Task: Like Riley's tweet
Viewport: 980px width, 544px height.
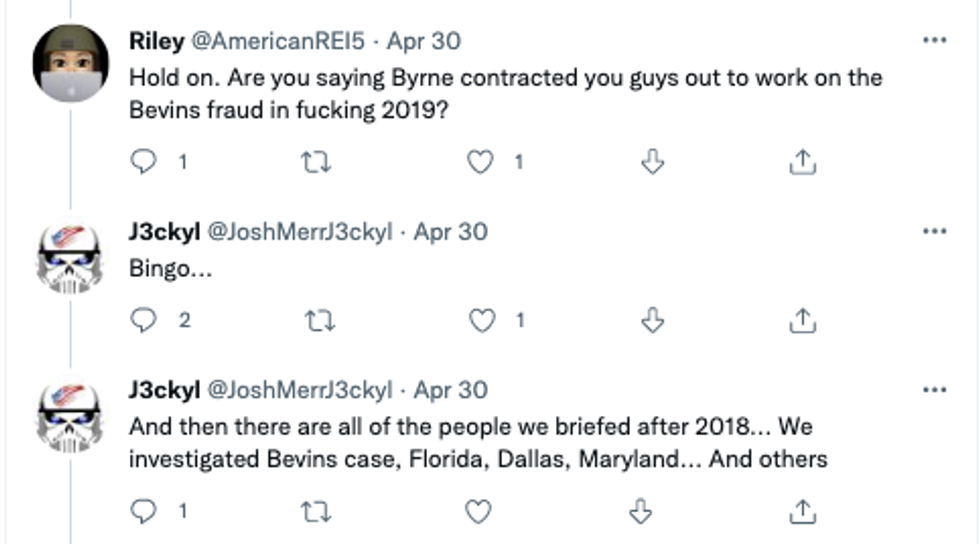Action: point(481,162)
